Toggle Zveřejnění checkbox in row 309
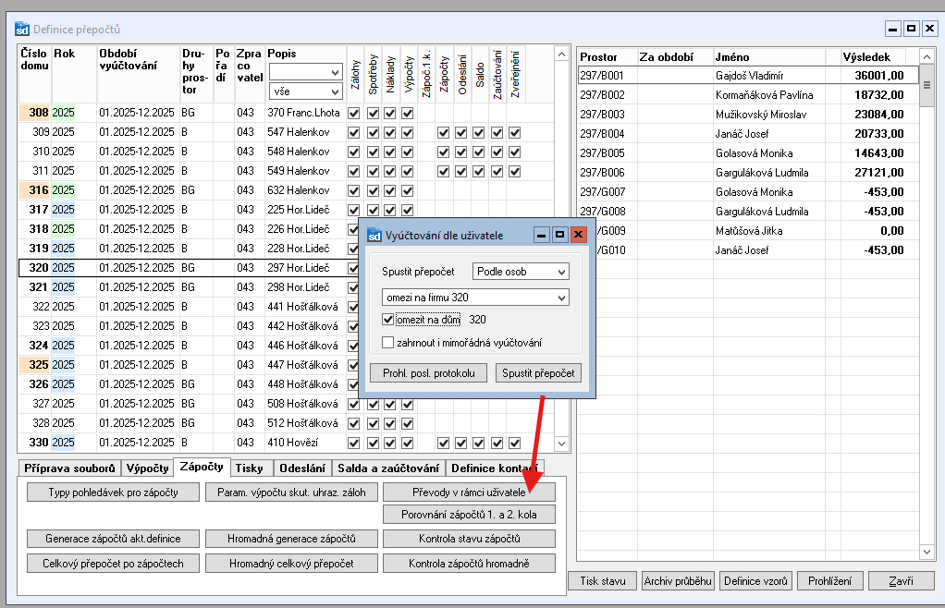This screenshot has height=608, width=945. pos(515,133)
